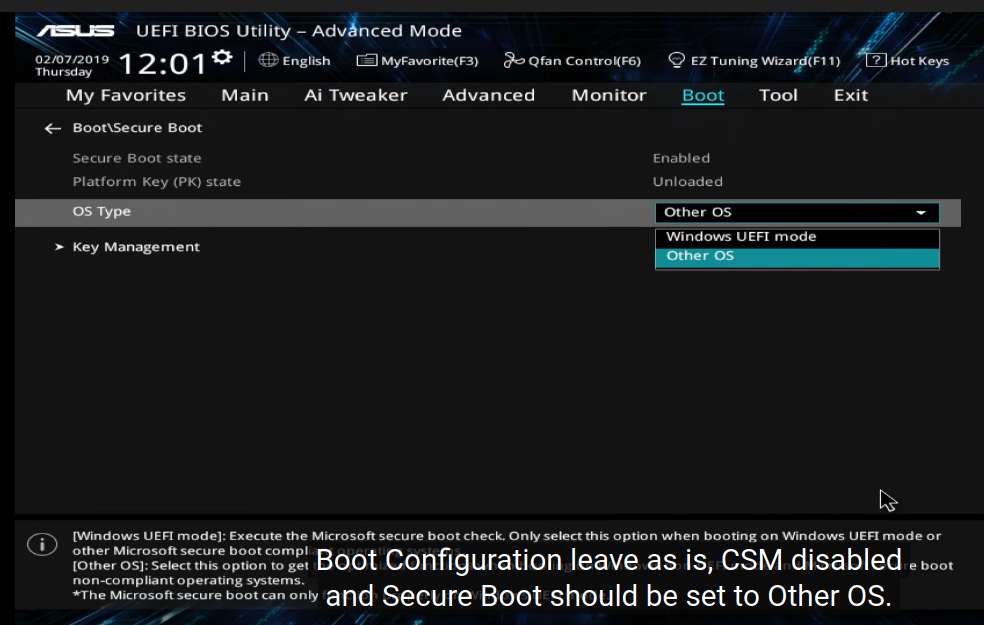Switch to the My Favorites tab

pos(126,95)
